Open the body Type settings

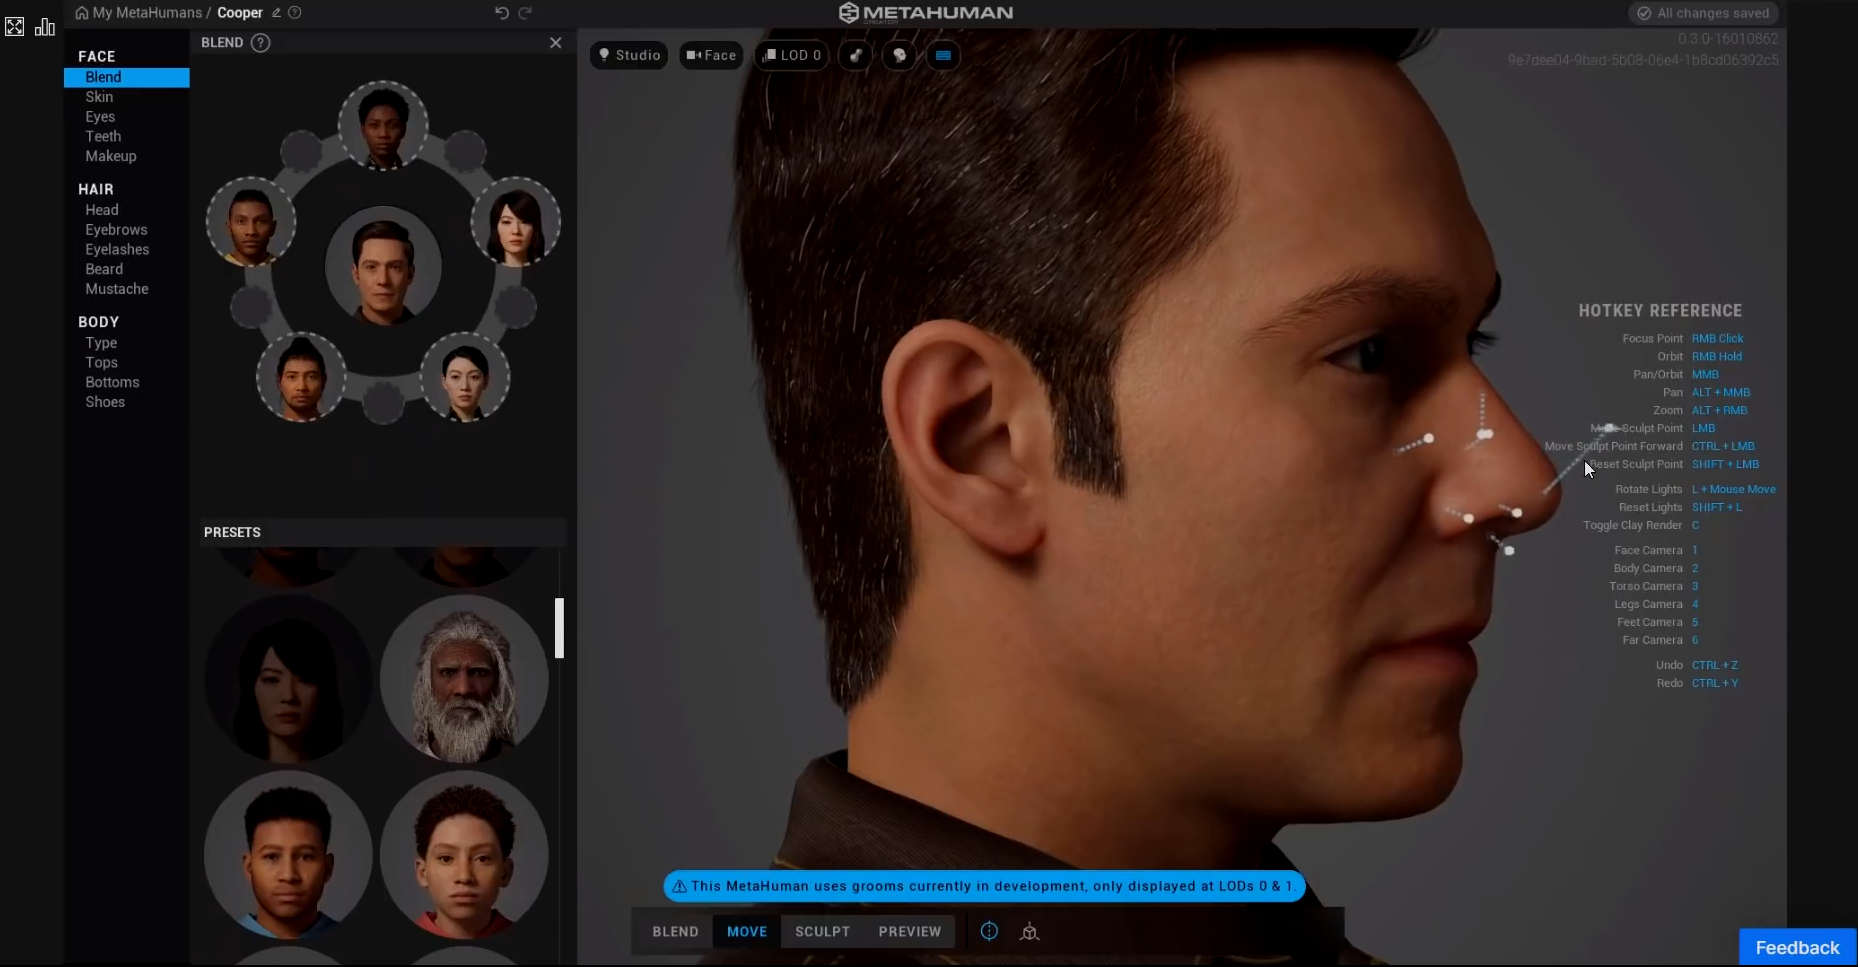pos(101,343)
